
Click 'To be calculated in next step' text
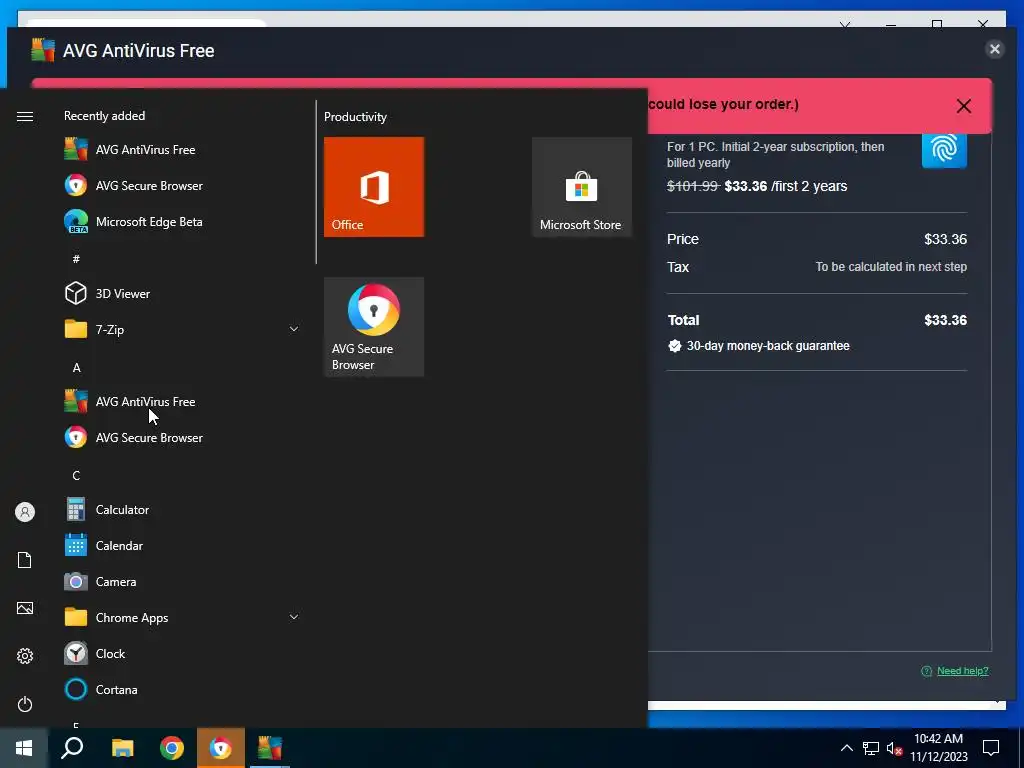click(891, 266)
